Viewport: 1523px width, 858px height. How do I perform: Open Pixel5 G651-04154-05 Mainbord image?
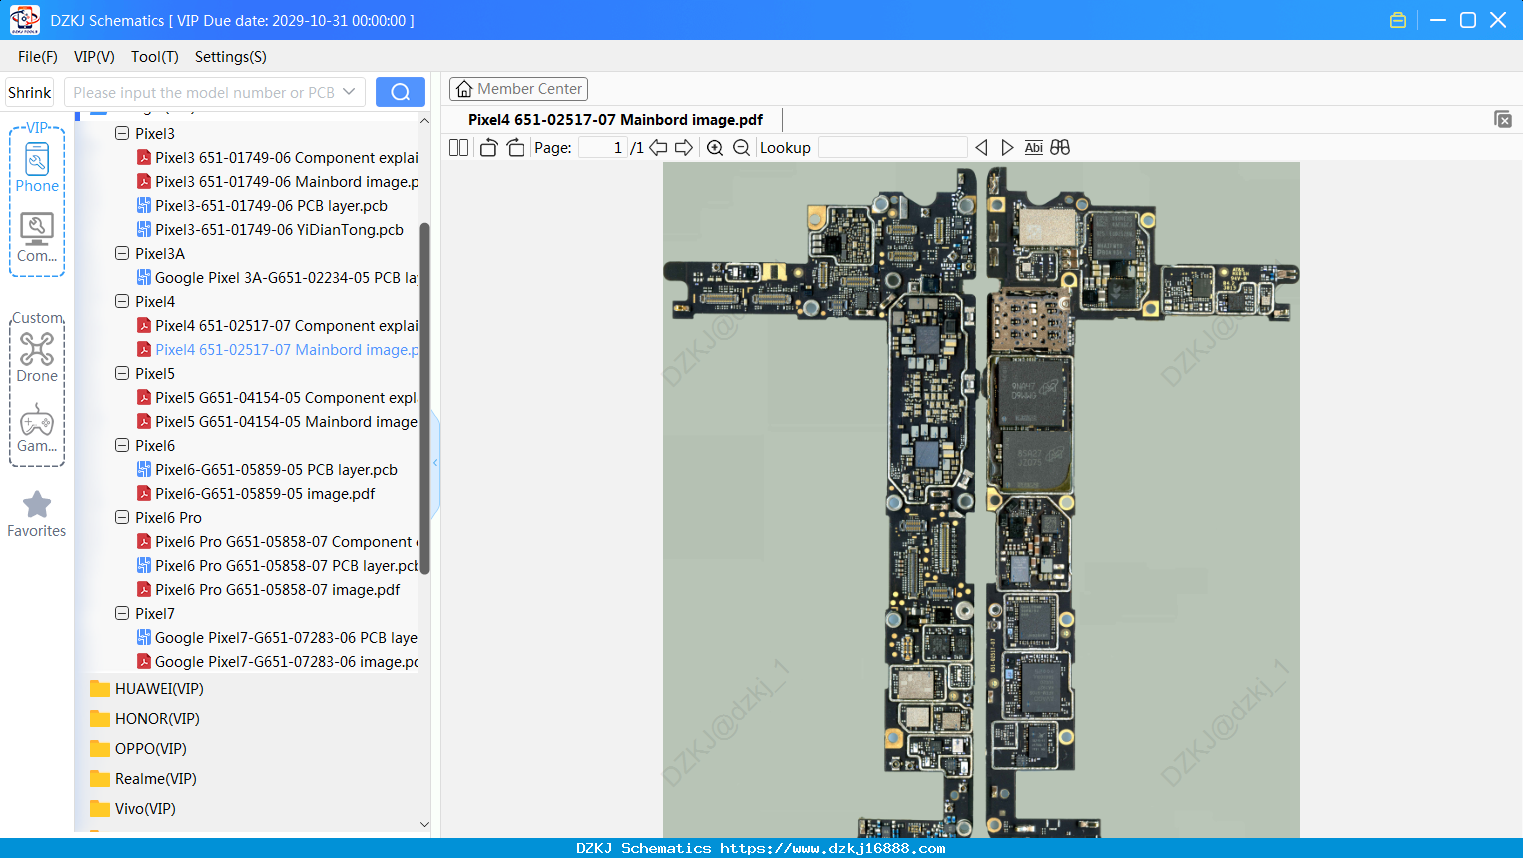click(277, 421)
